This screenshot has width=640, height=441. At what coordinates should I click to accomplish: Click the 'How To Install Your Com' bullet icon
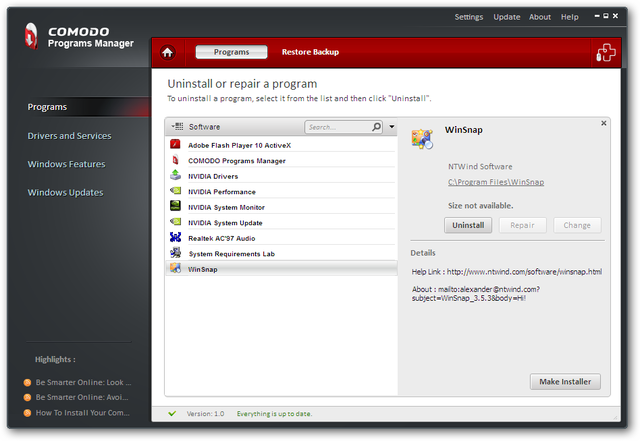pos(27,413)
